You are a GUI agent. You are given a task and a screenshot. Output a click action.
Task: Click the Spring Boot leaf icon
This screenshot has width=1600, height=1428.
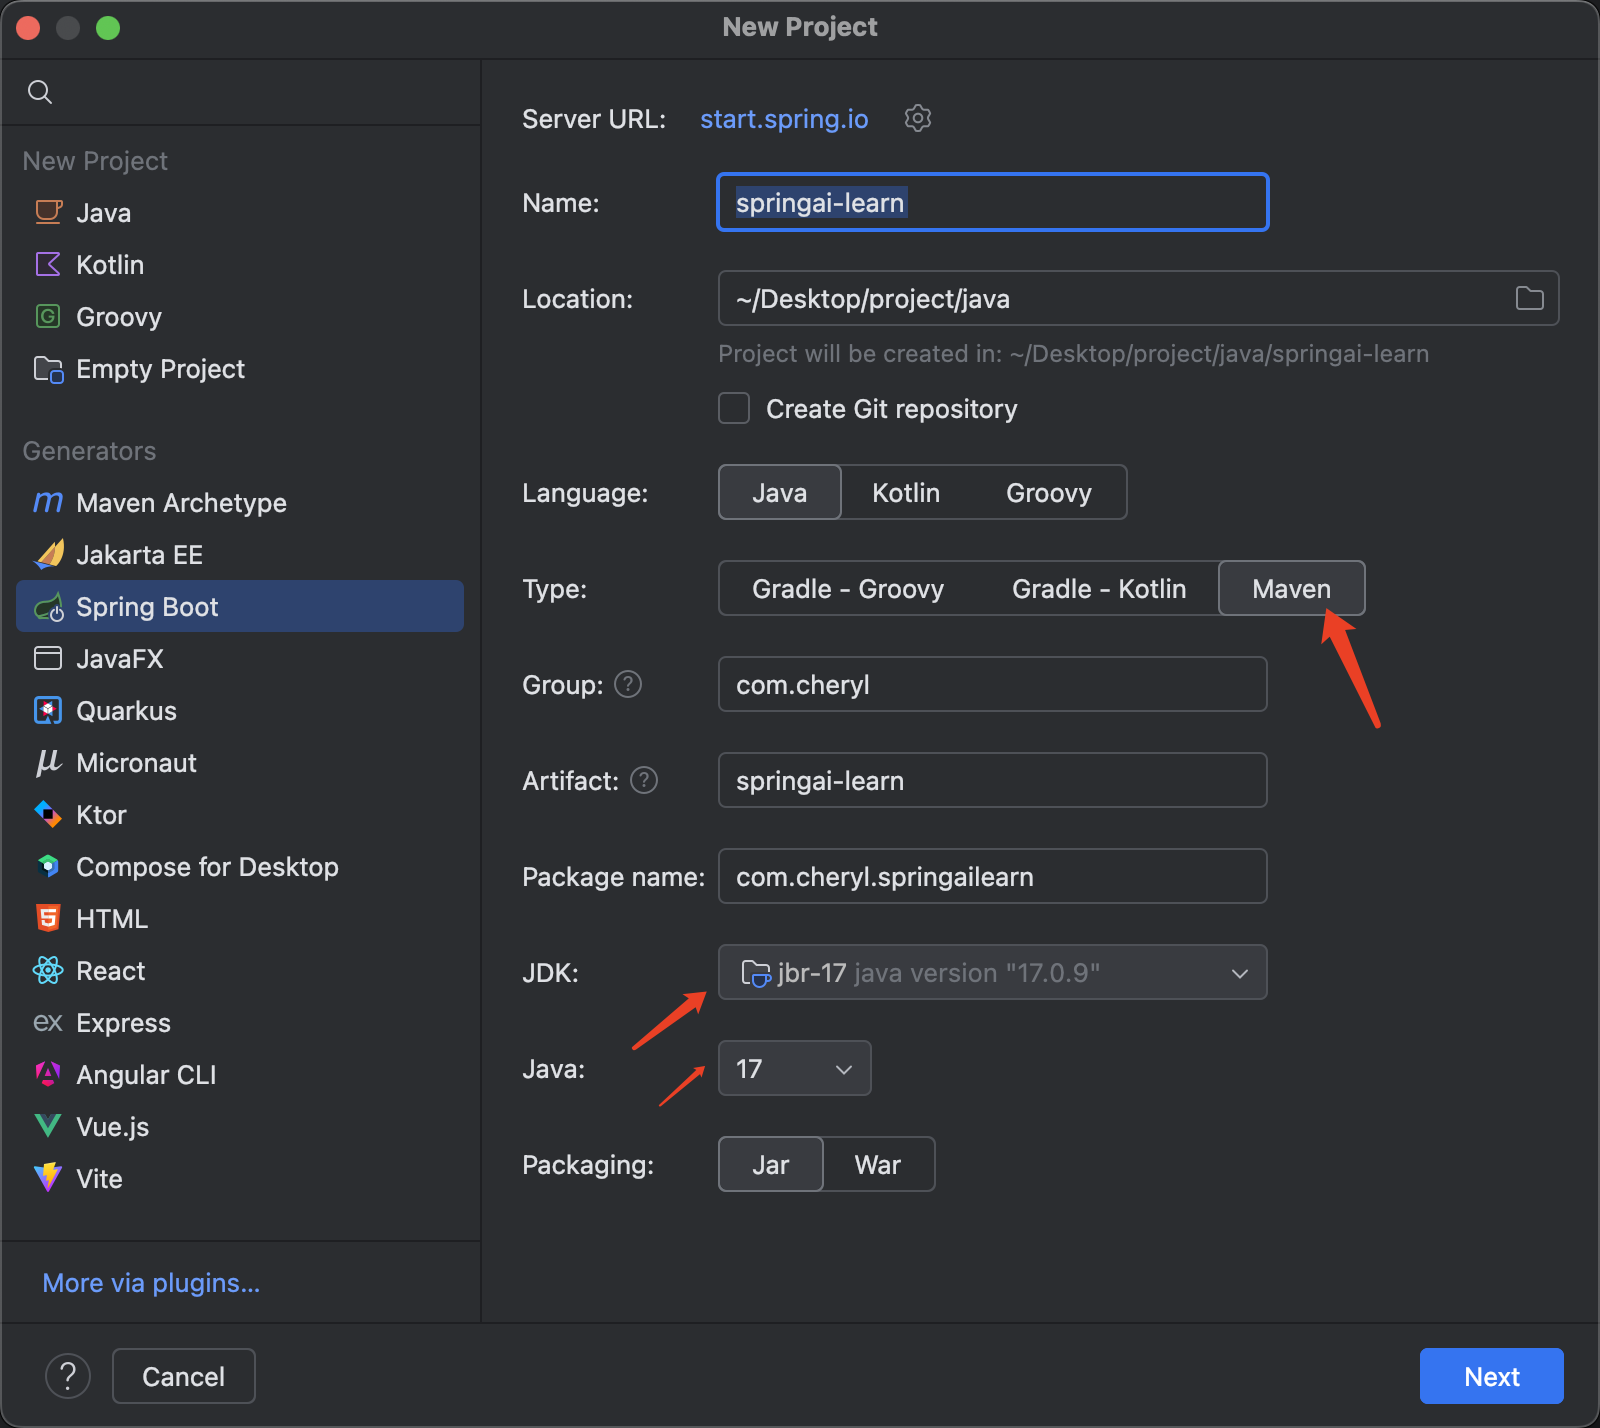pos(48,607)
